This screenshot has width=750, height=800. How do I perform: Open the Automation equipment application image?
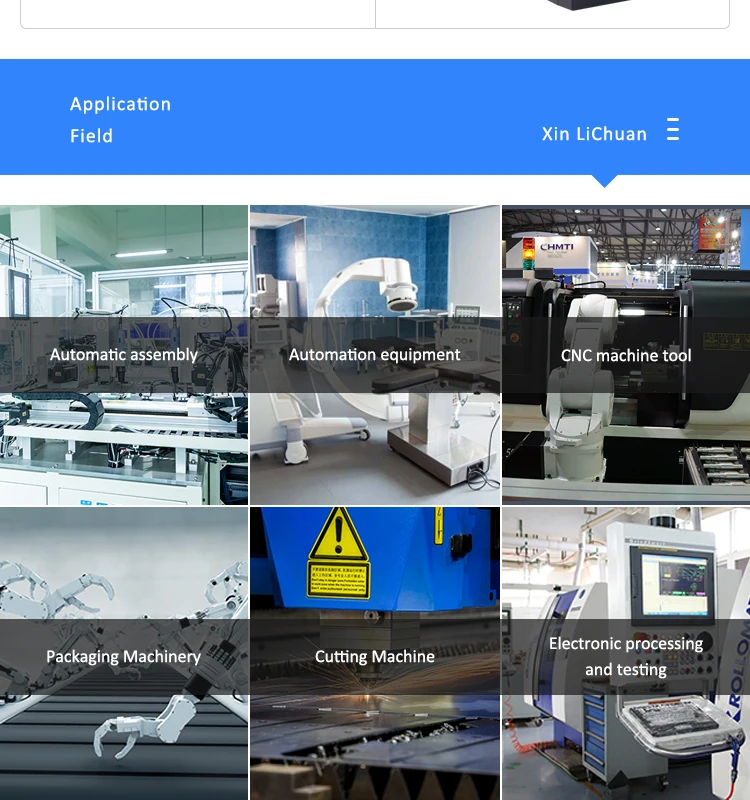375,355
